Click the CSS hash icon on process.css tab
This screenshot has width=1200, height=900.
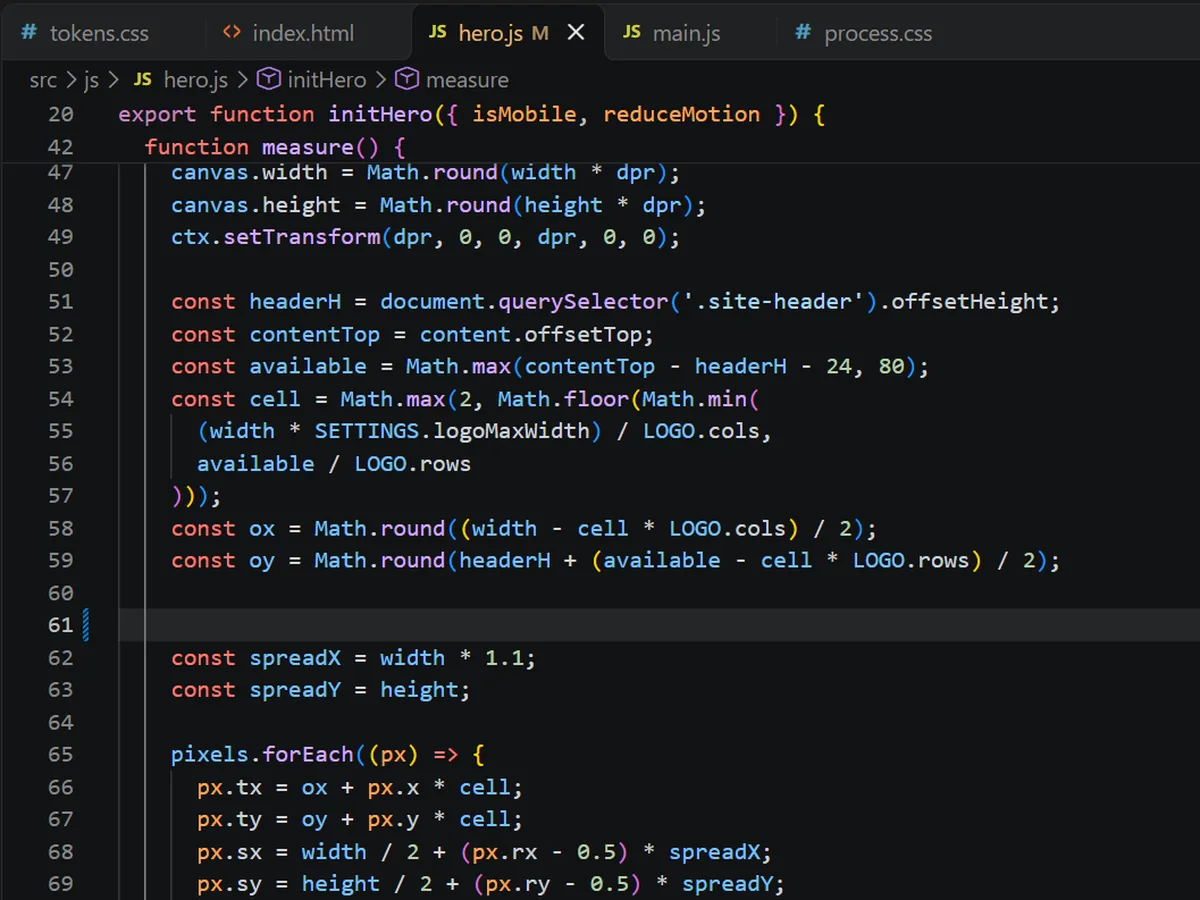pos(802,33)
